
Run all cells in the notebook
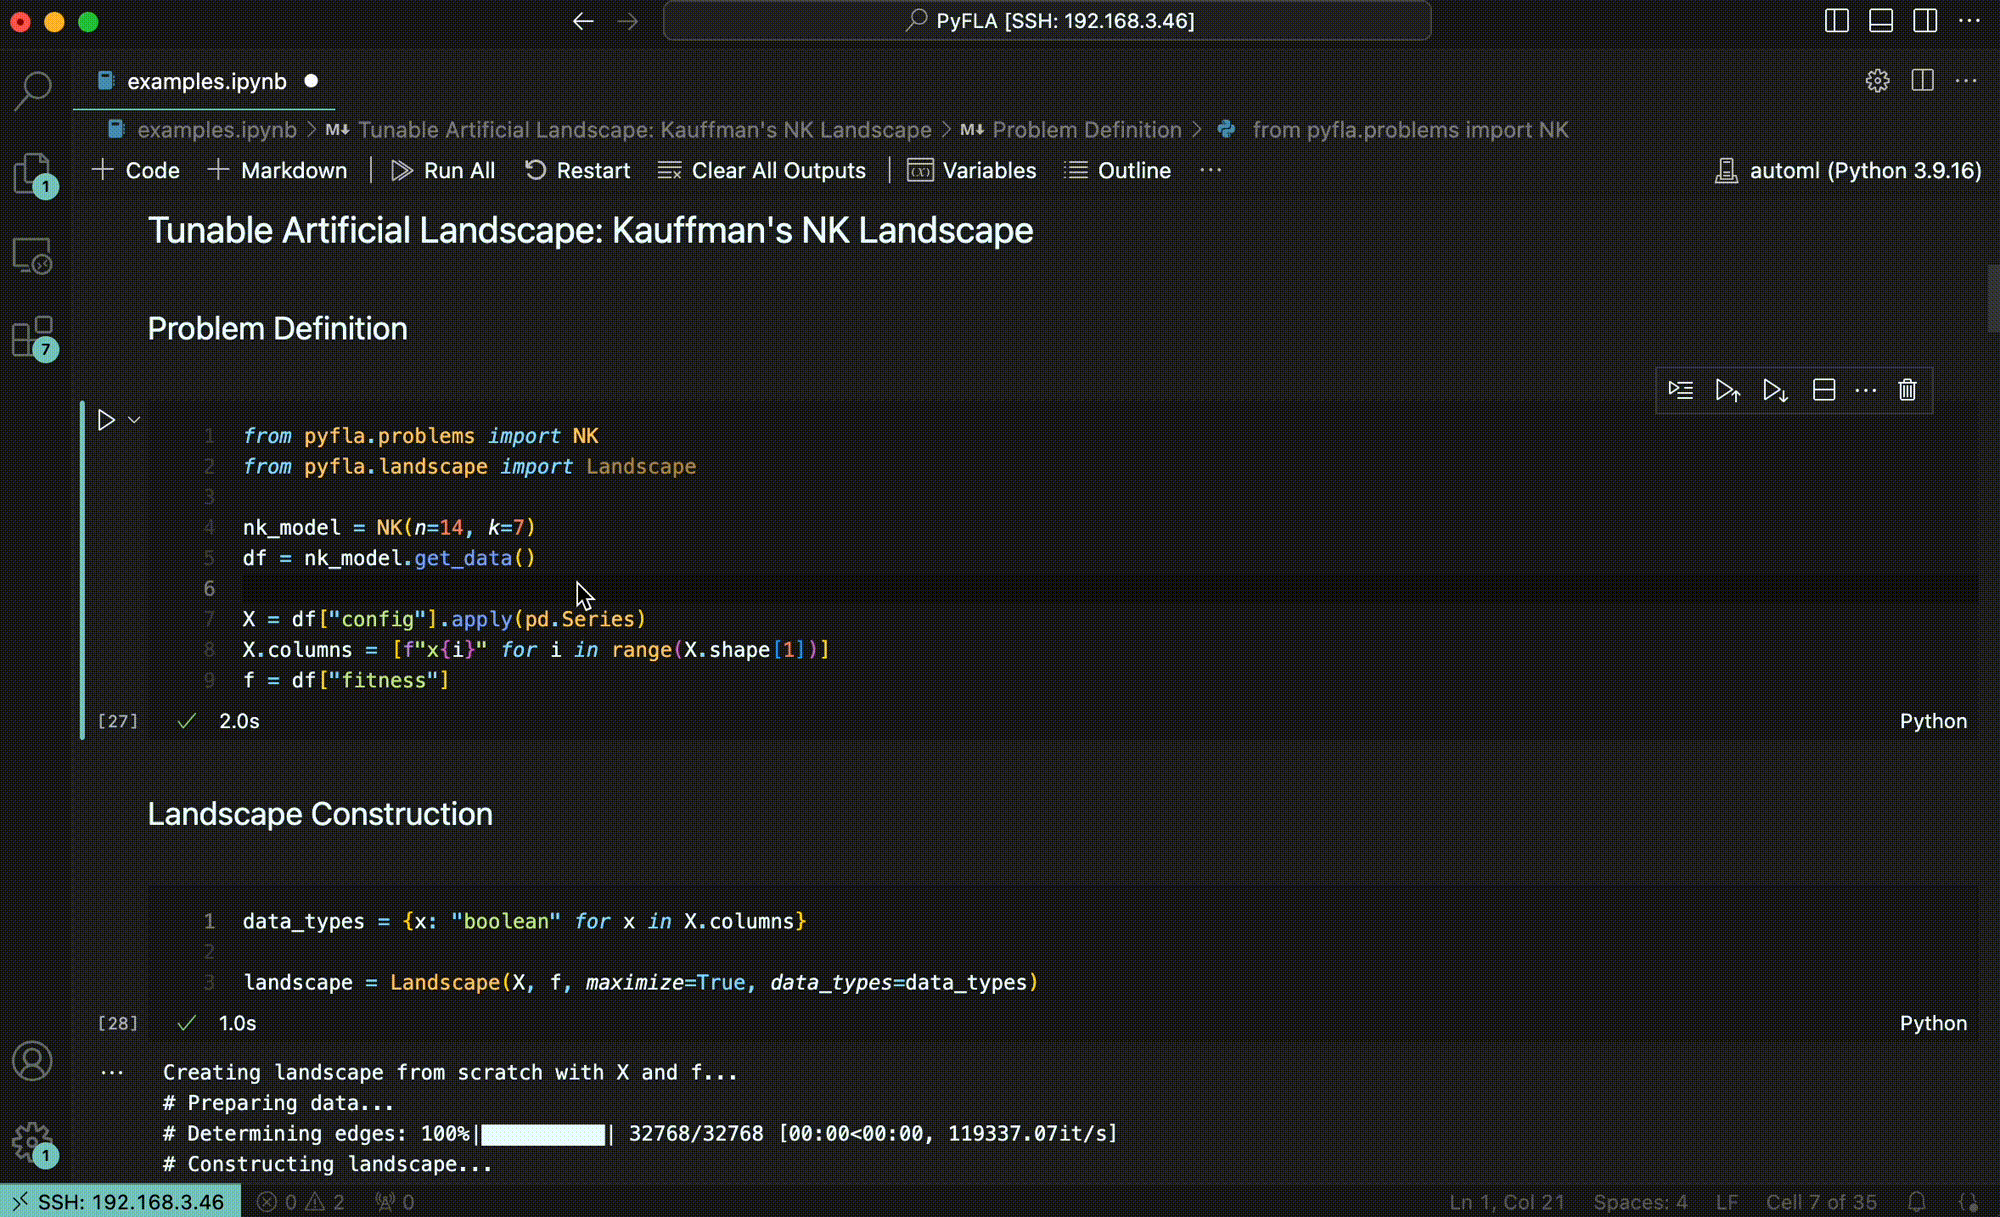(443, 170)
